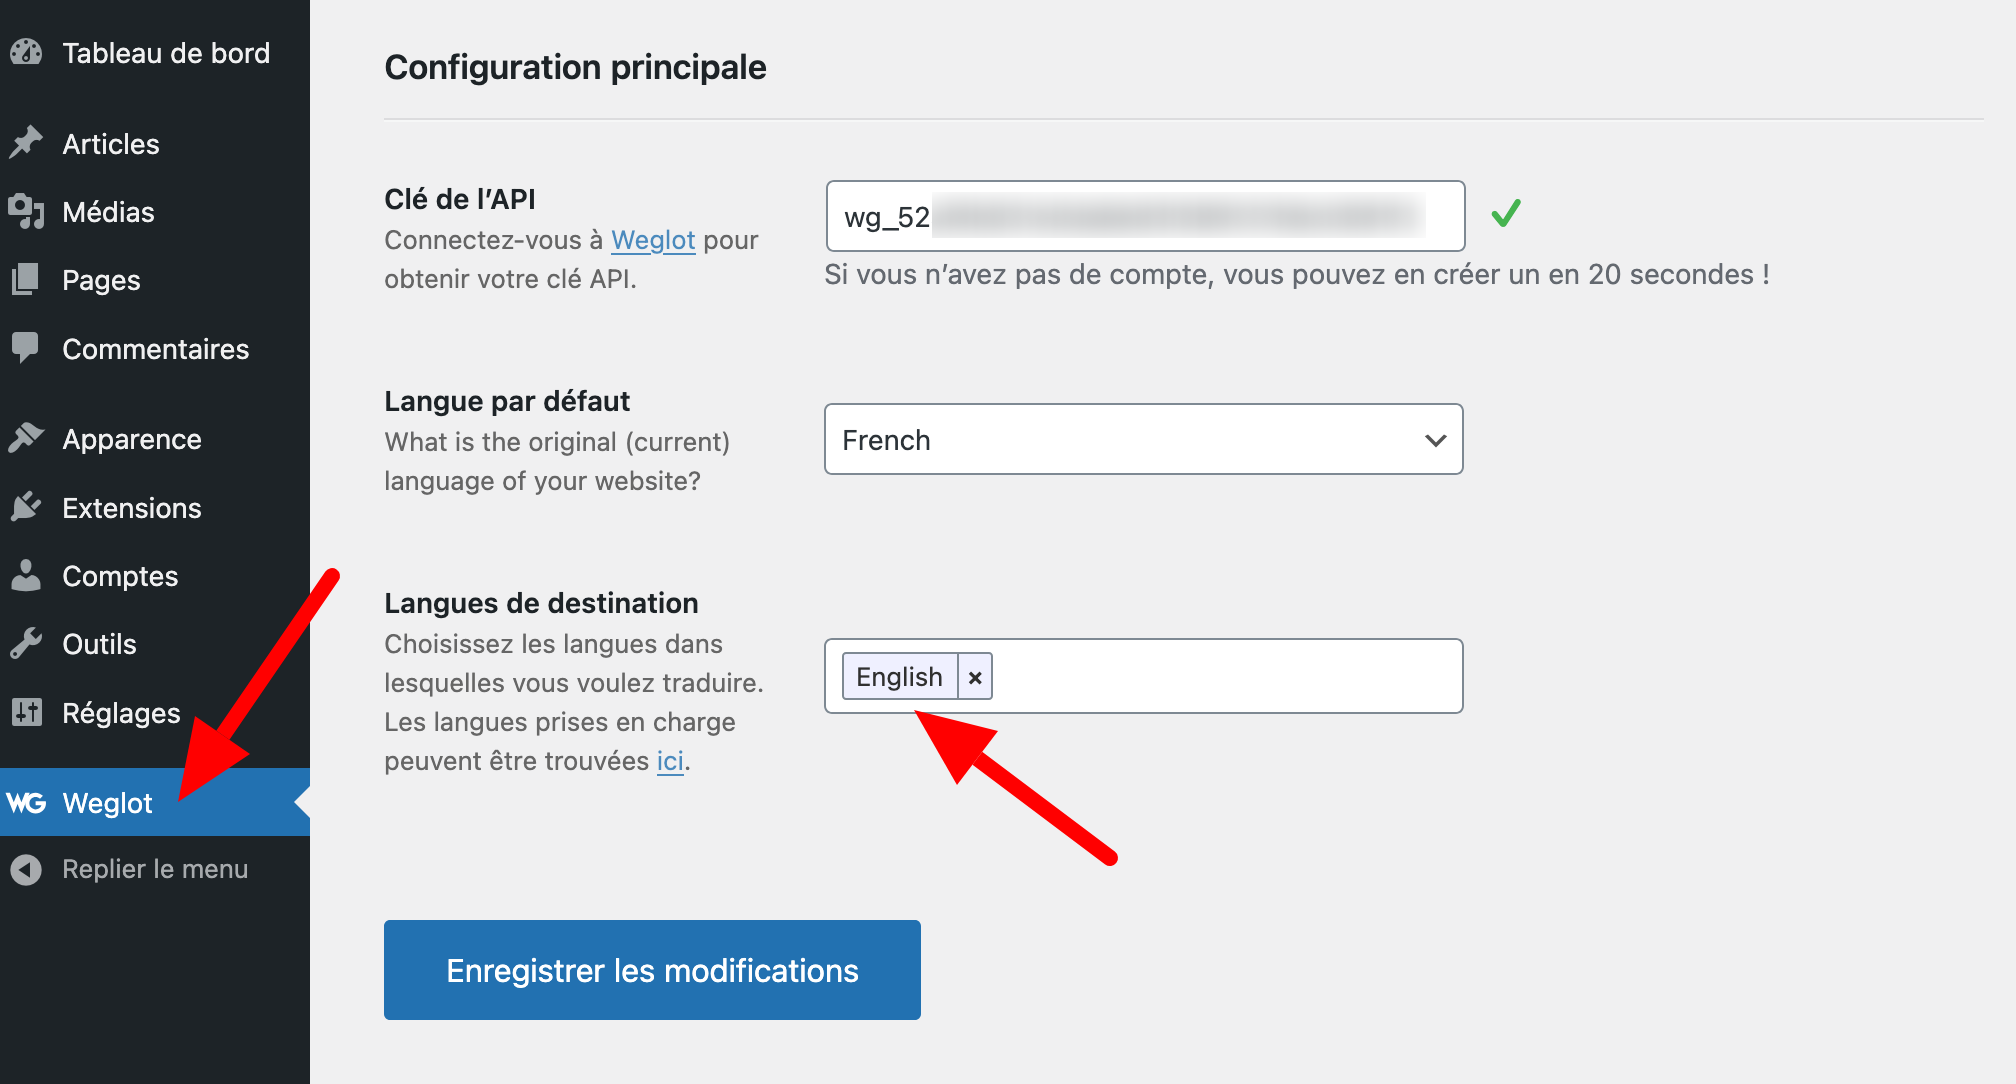This screenshot has width=2016, height=1084.
Task: Click the Articles pushpin icon
Action: click(x=27, y=143)
